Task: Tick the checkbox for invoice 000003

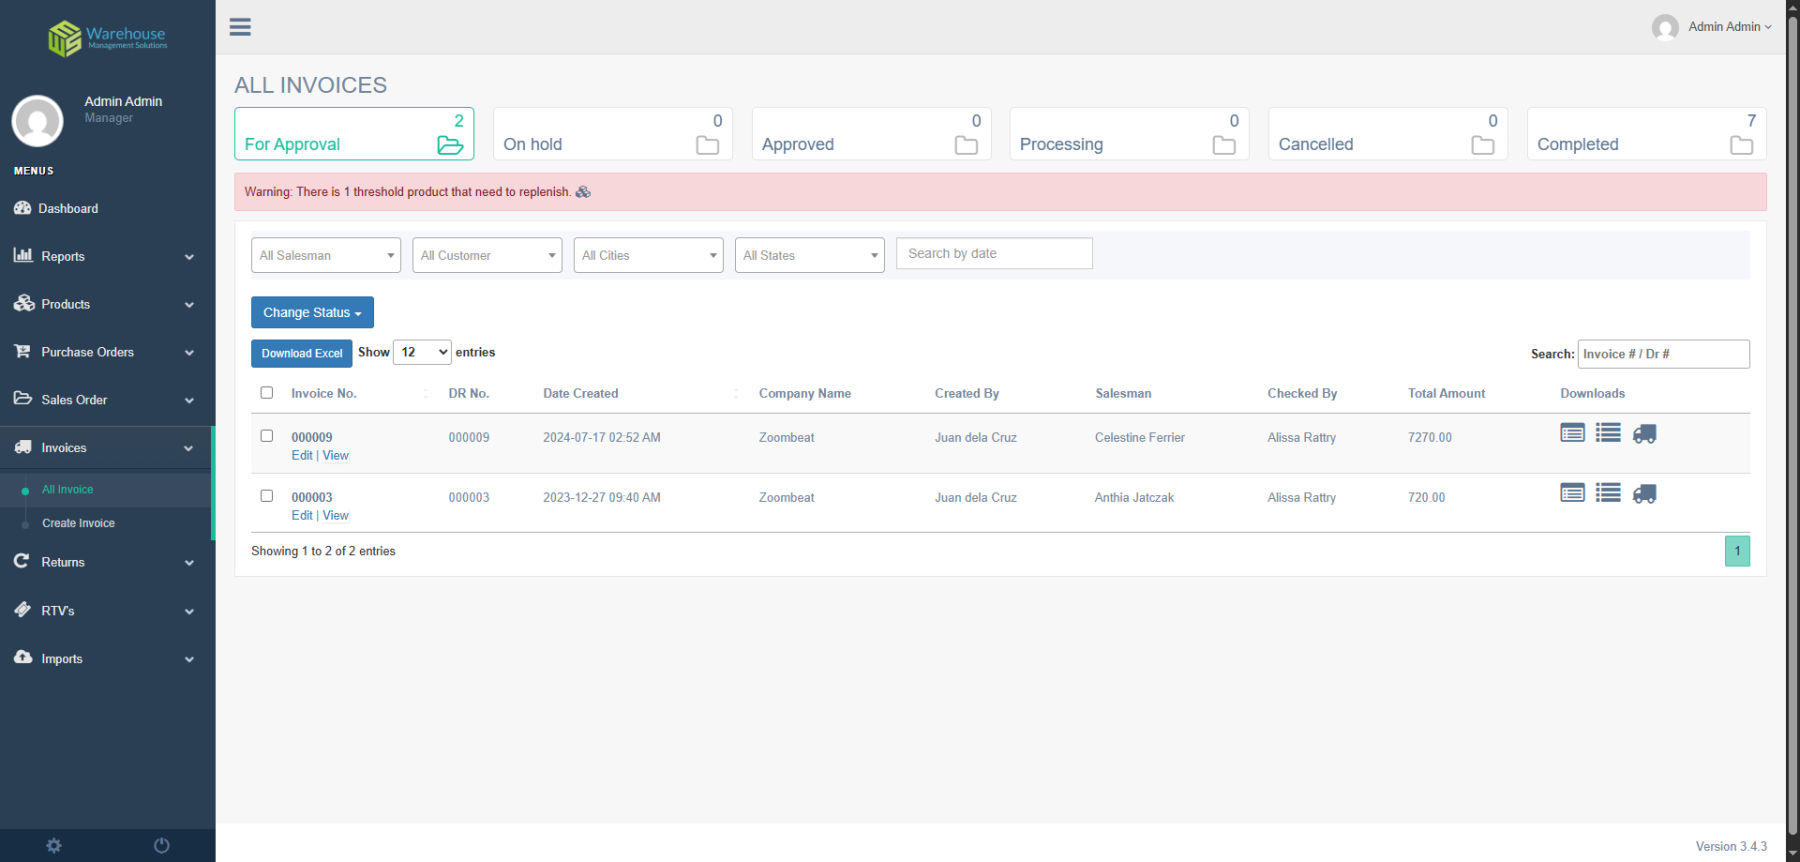Action: coord(267,496)
